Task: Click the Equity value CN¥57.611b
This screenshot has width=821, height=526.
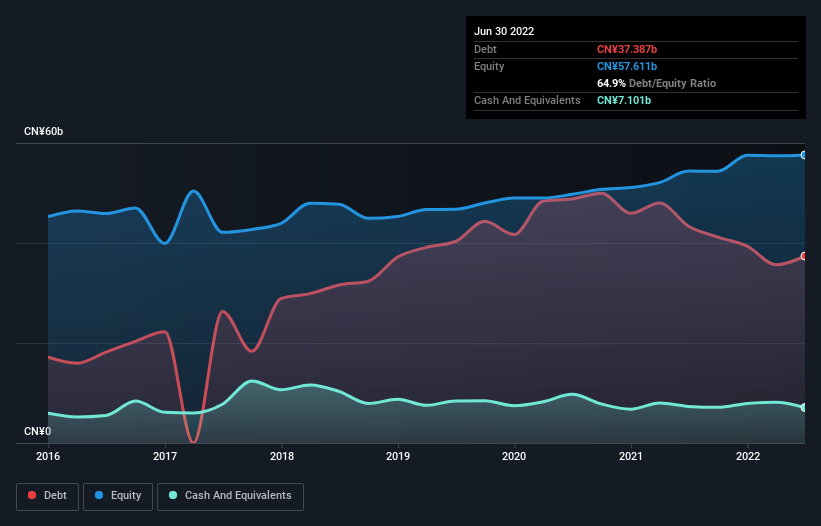Action: pyautogui.click(x=627, y=66)
